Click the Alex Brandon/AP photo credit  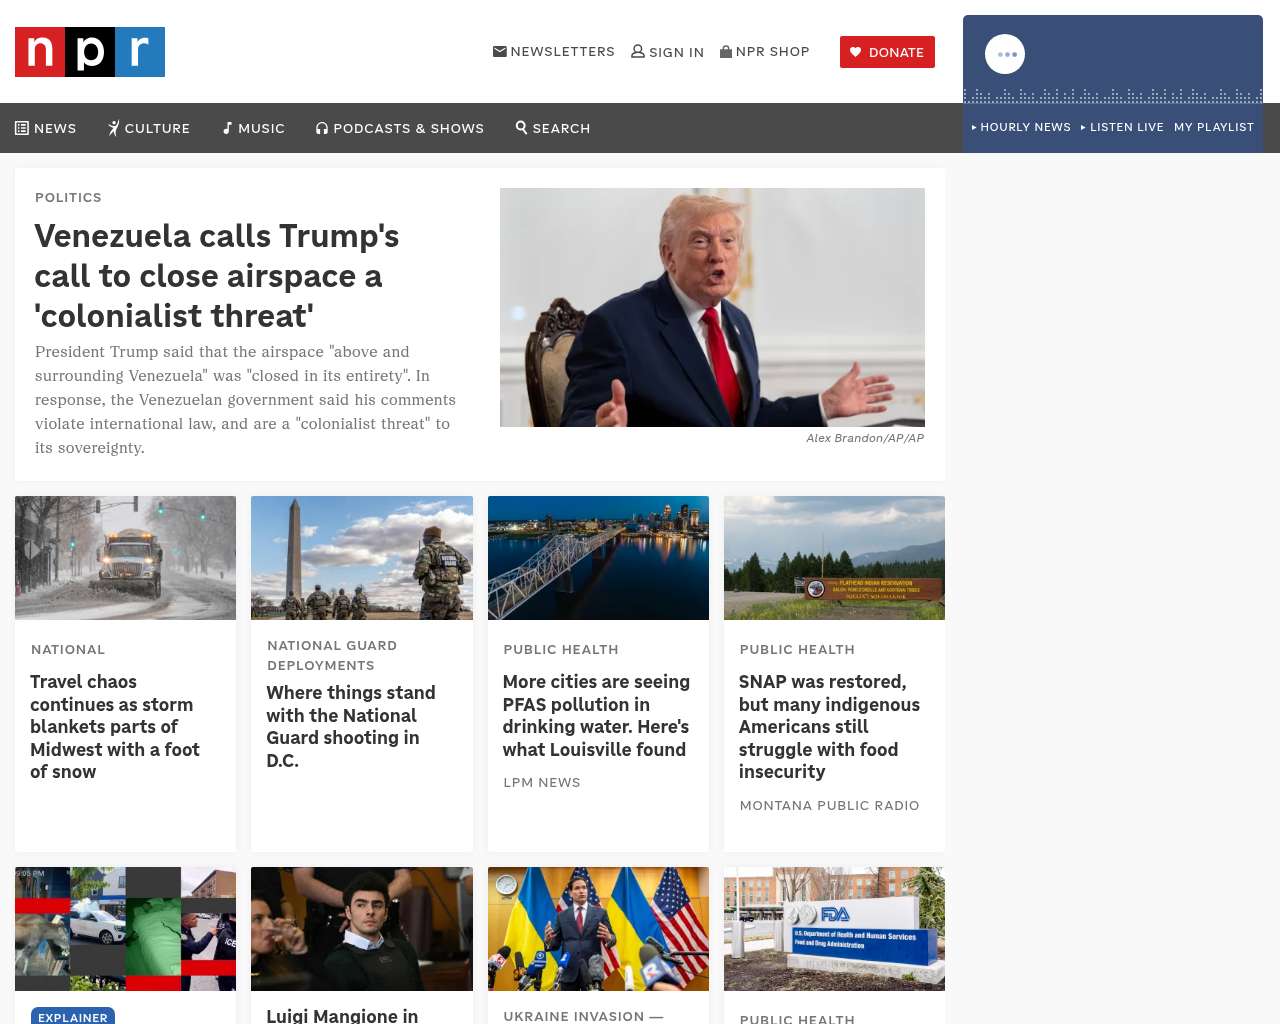pyautogui.click(x=865, y=438)
